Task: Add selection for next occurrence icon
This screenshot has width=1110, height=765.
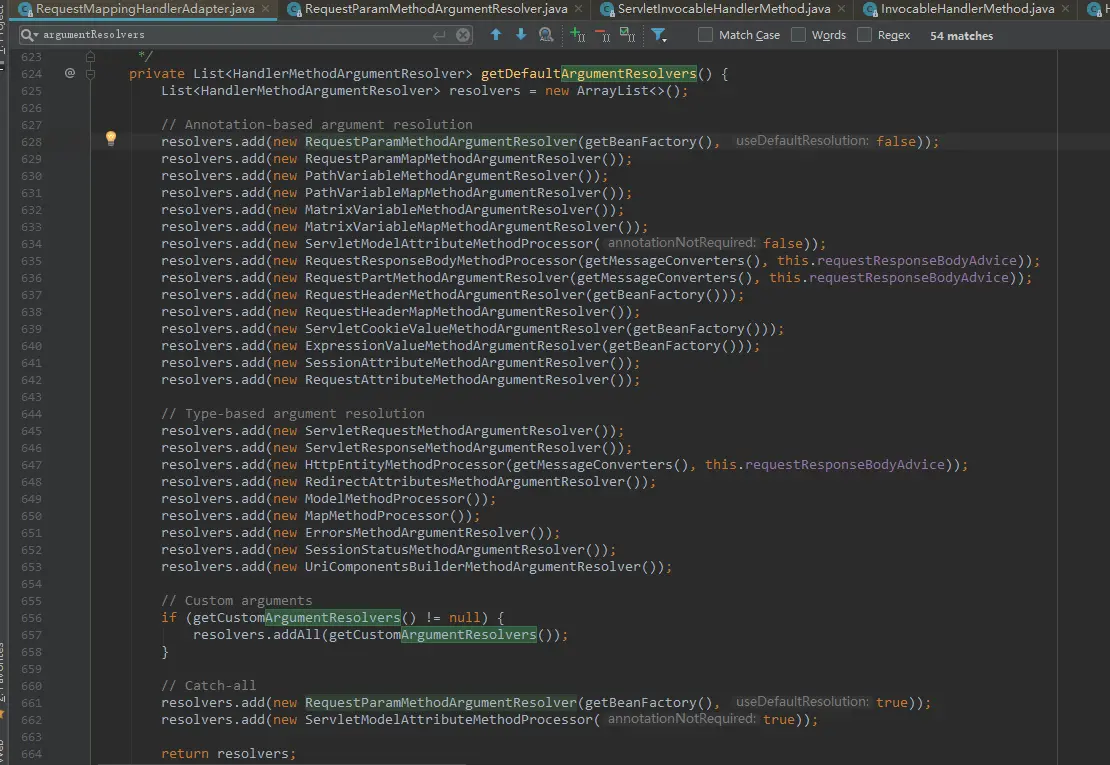Action: [577, 35]
